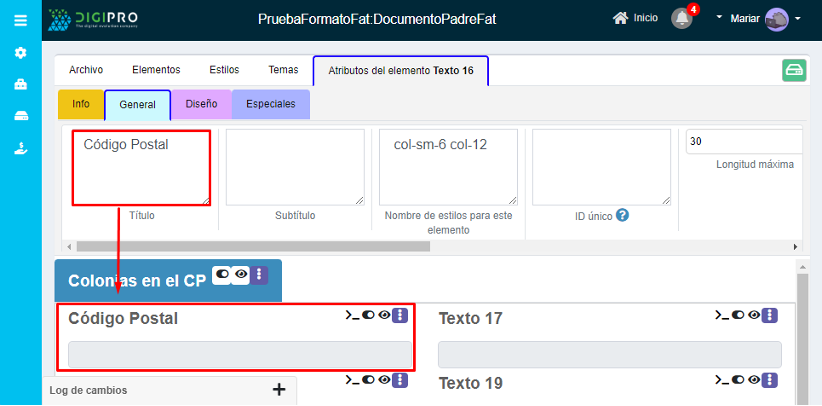Select the Especiales tab
822x406 pixels.
pyautogui.click(x=270, y=104)
